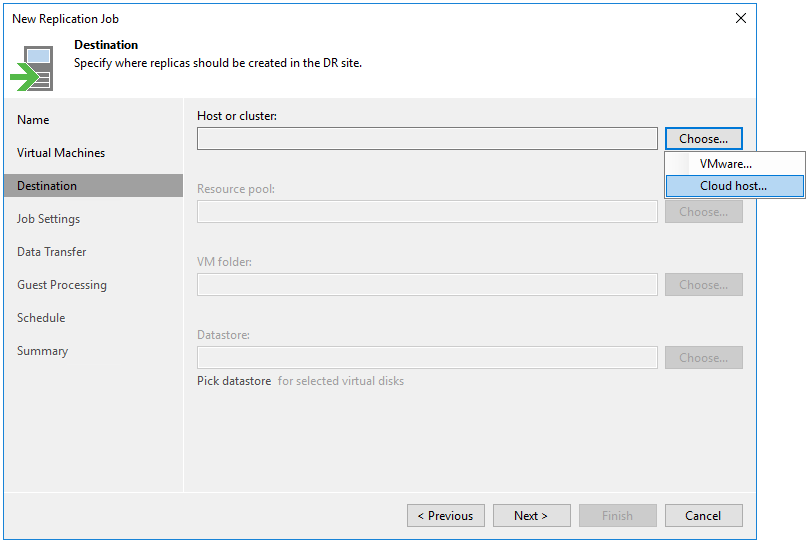Image resolution: width=810 pixels, height=543 pixels.
Task: Switch to the Job Settings step
Action: [x=48, y=219]
